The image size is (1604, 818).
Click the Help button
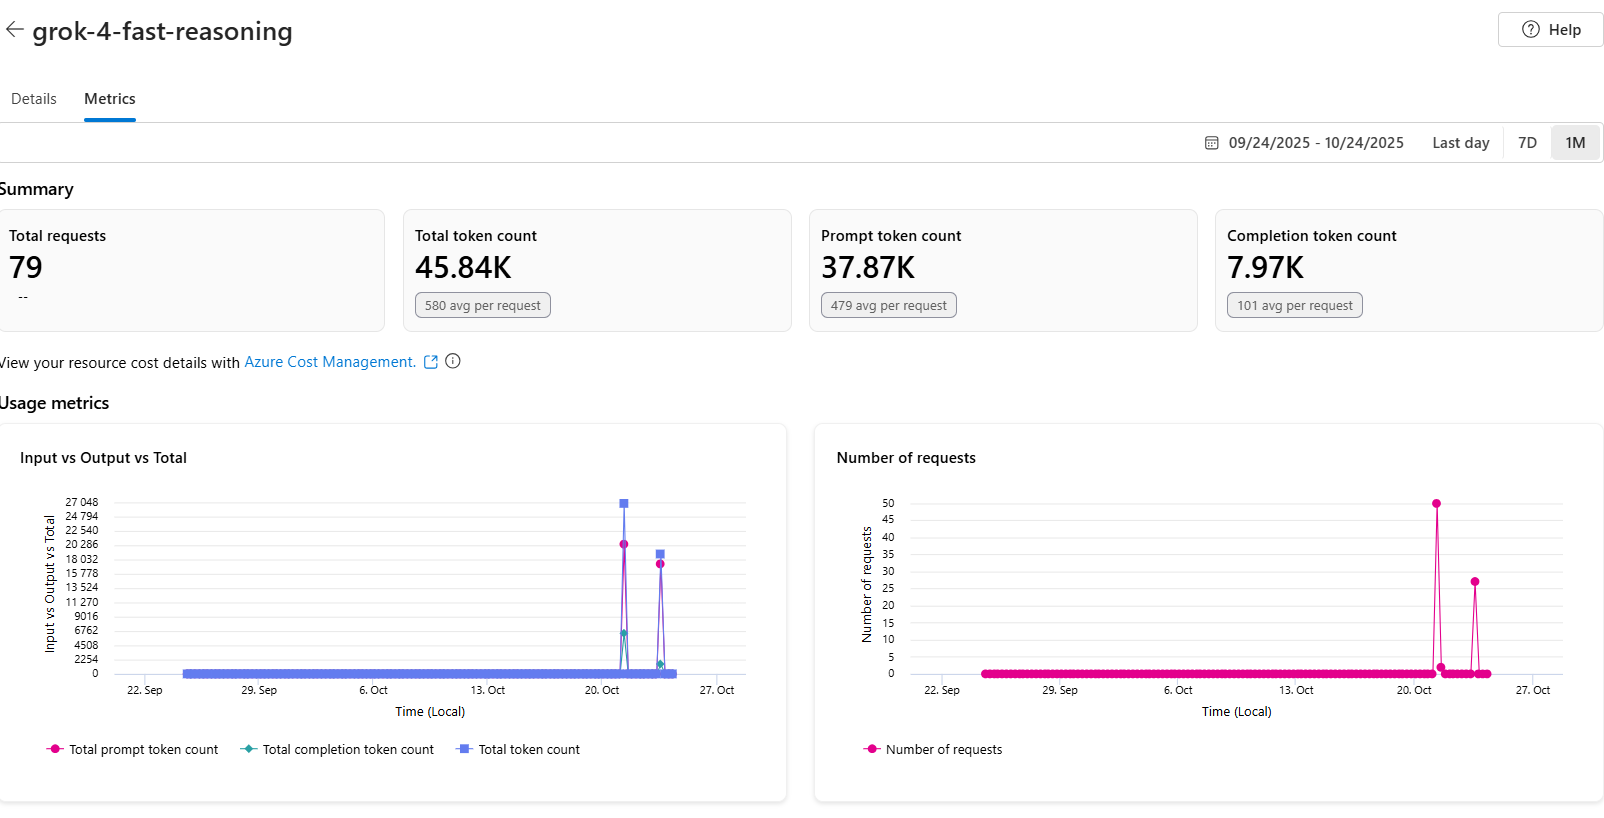(x=1550, y=30)
